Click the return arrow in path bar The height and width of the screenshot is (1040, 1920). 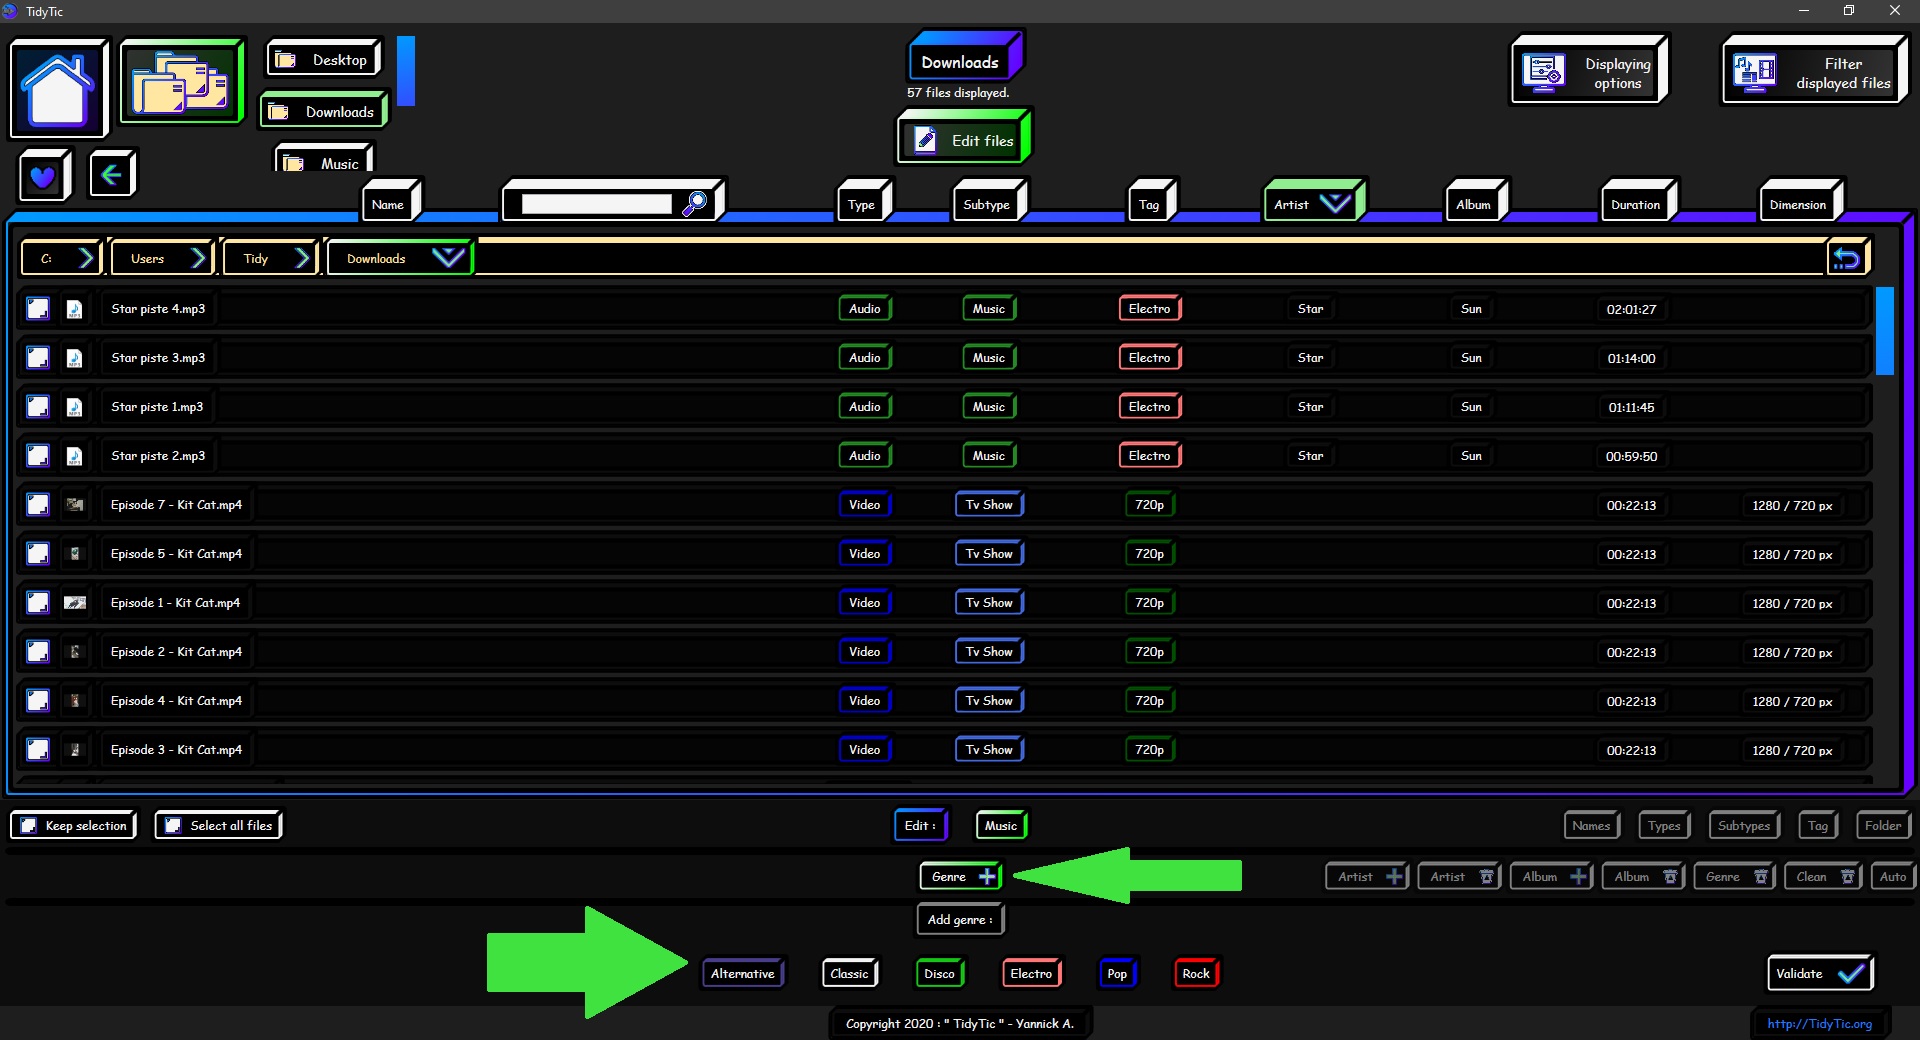pos(1846,259)
